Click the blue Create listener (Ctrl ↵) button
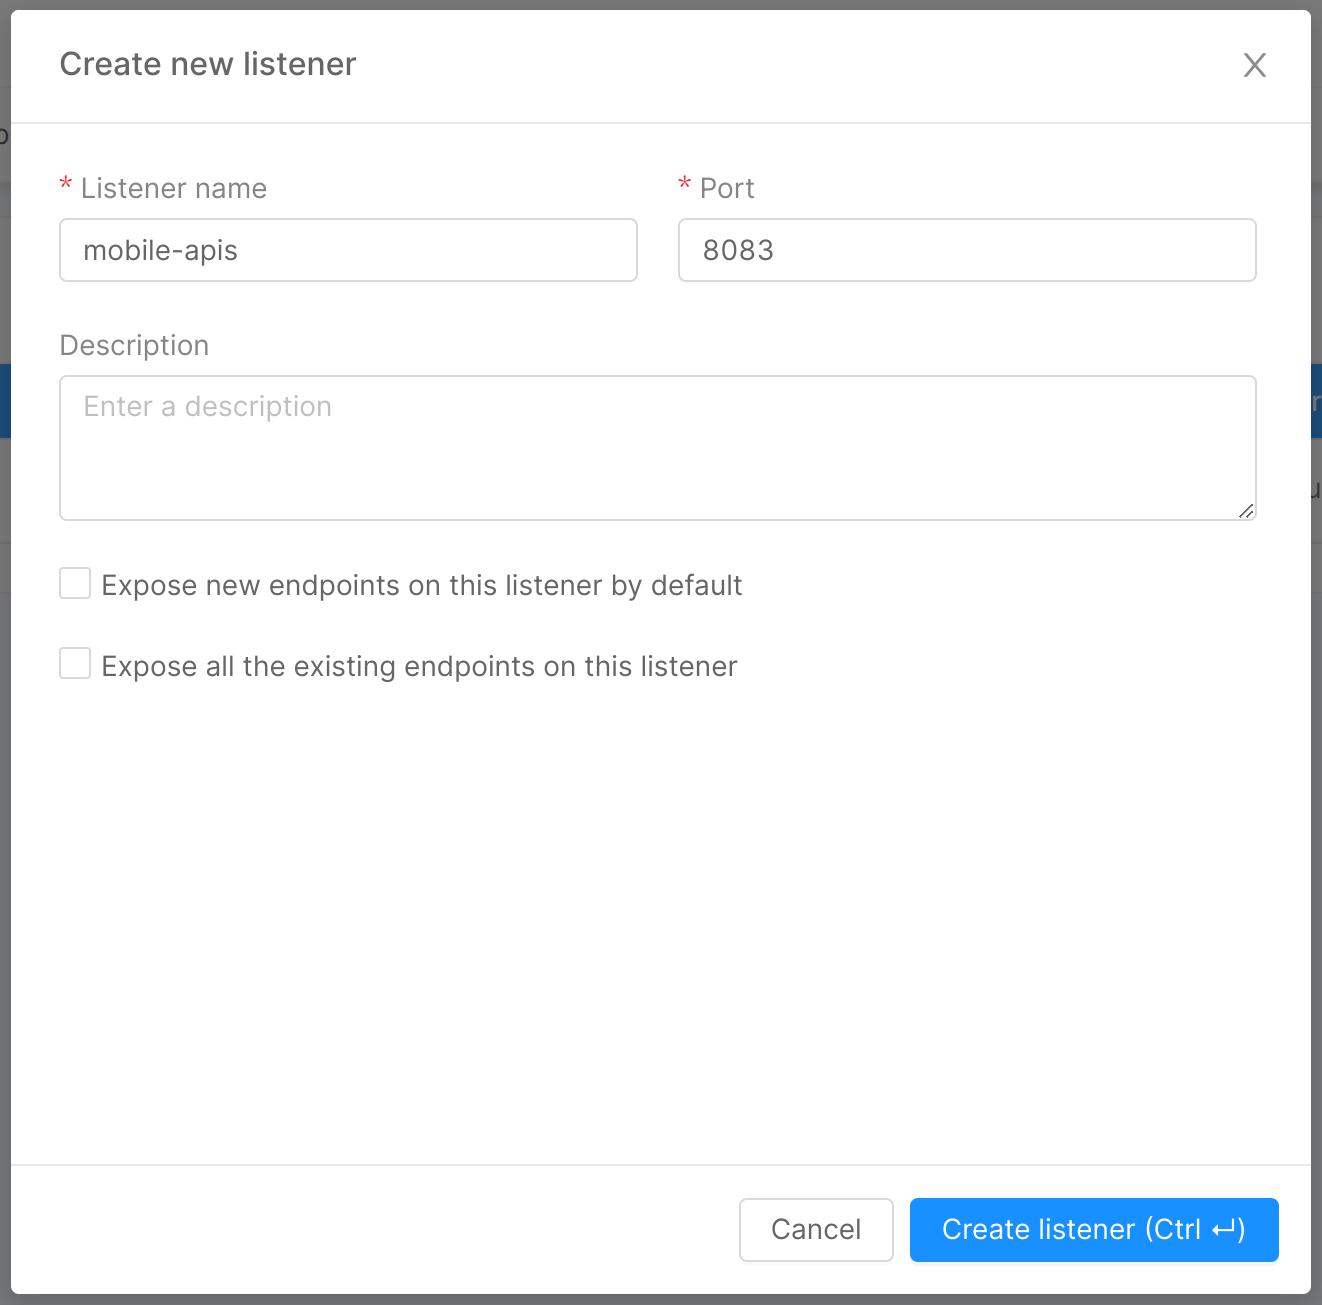 pos(1093,1230)
